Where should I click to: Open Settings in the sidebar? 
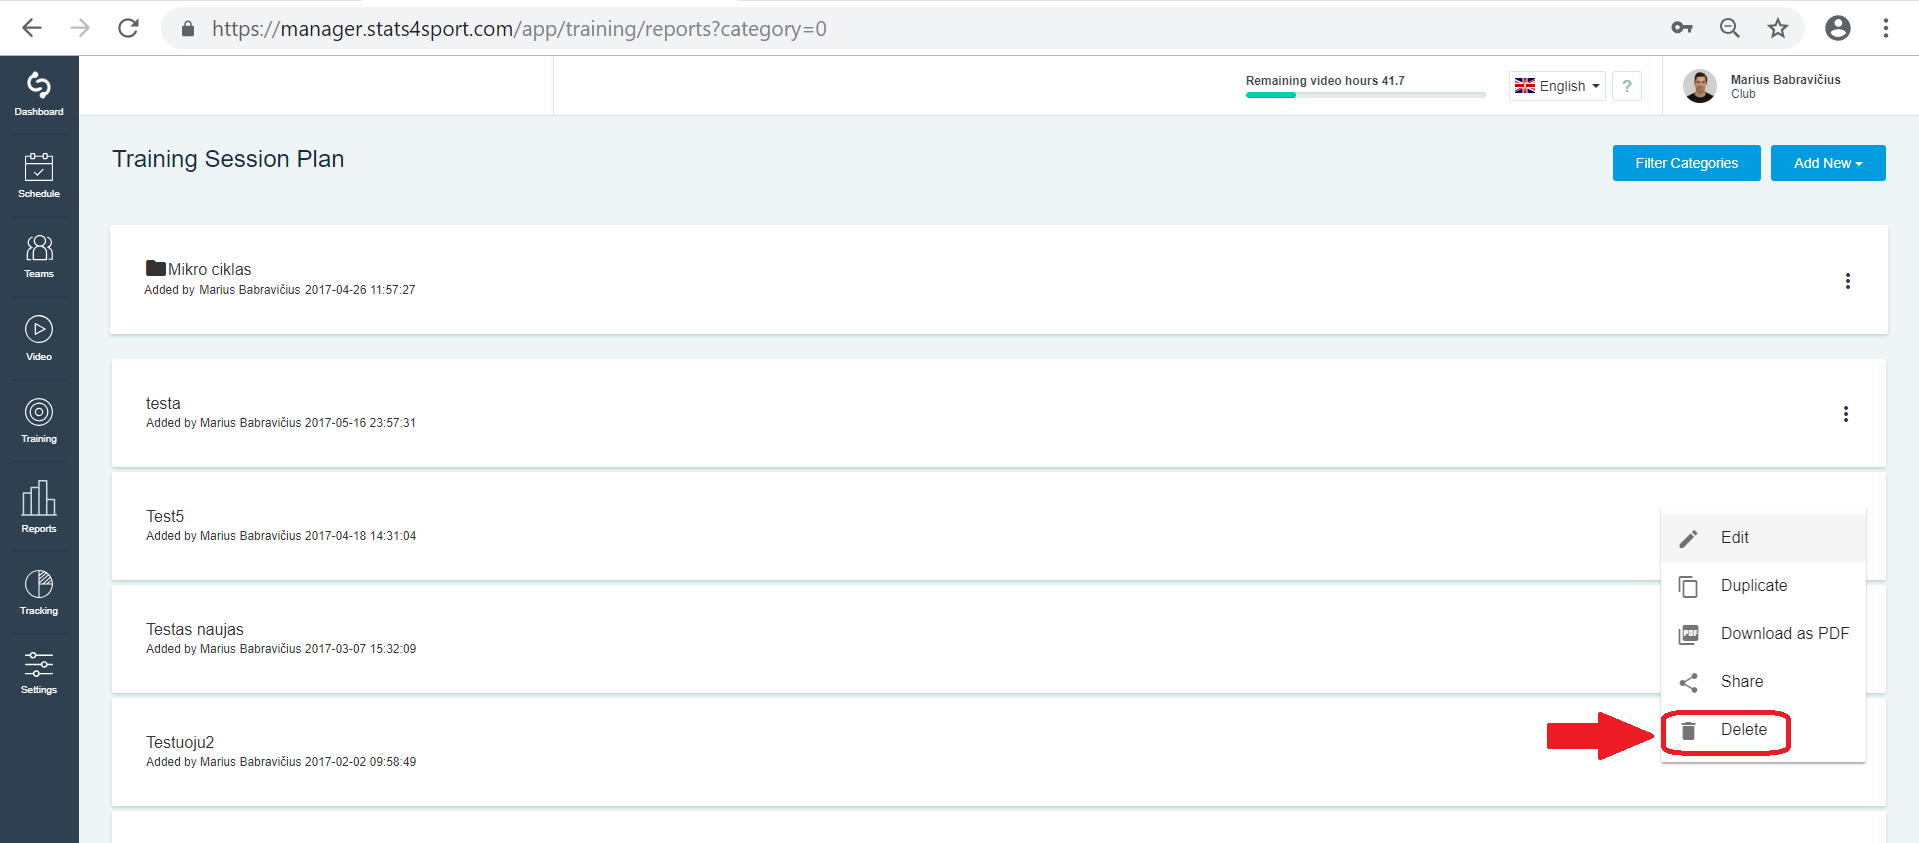click(39, 673)
